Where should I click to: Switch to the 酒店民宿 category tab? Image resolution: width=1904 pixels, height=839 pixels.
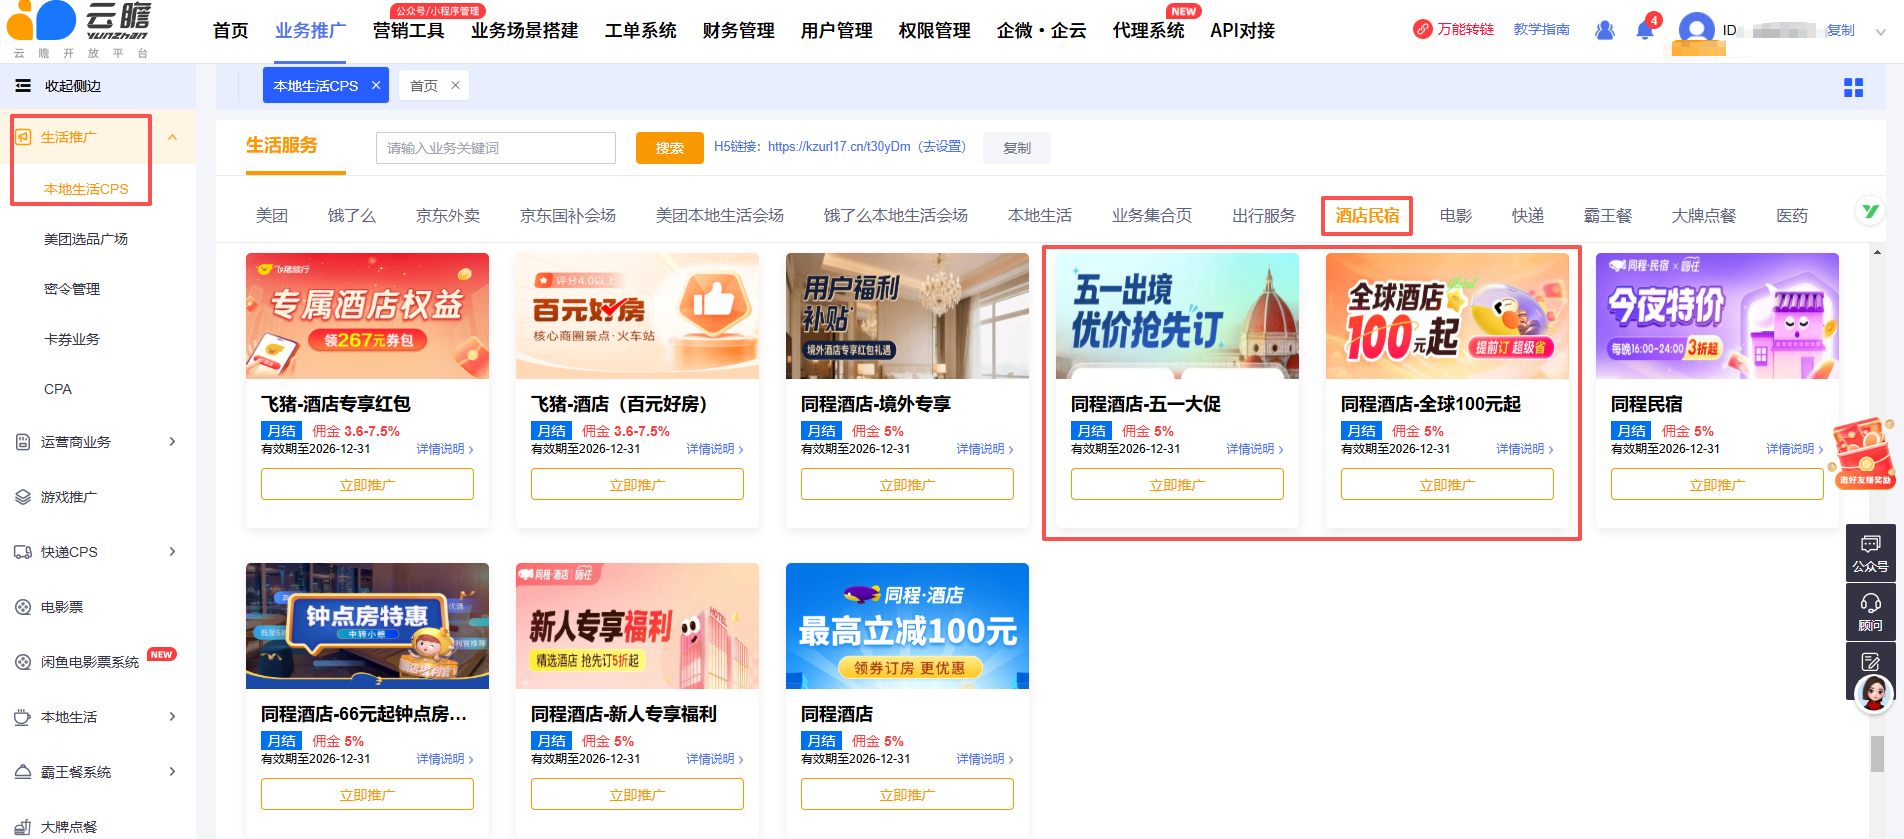[1366, 216]
